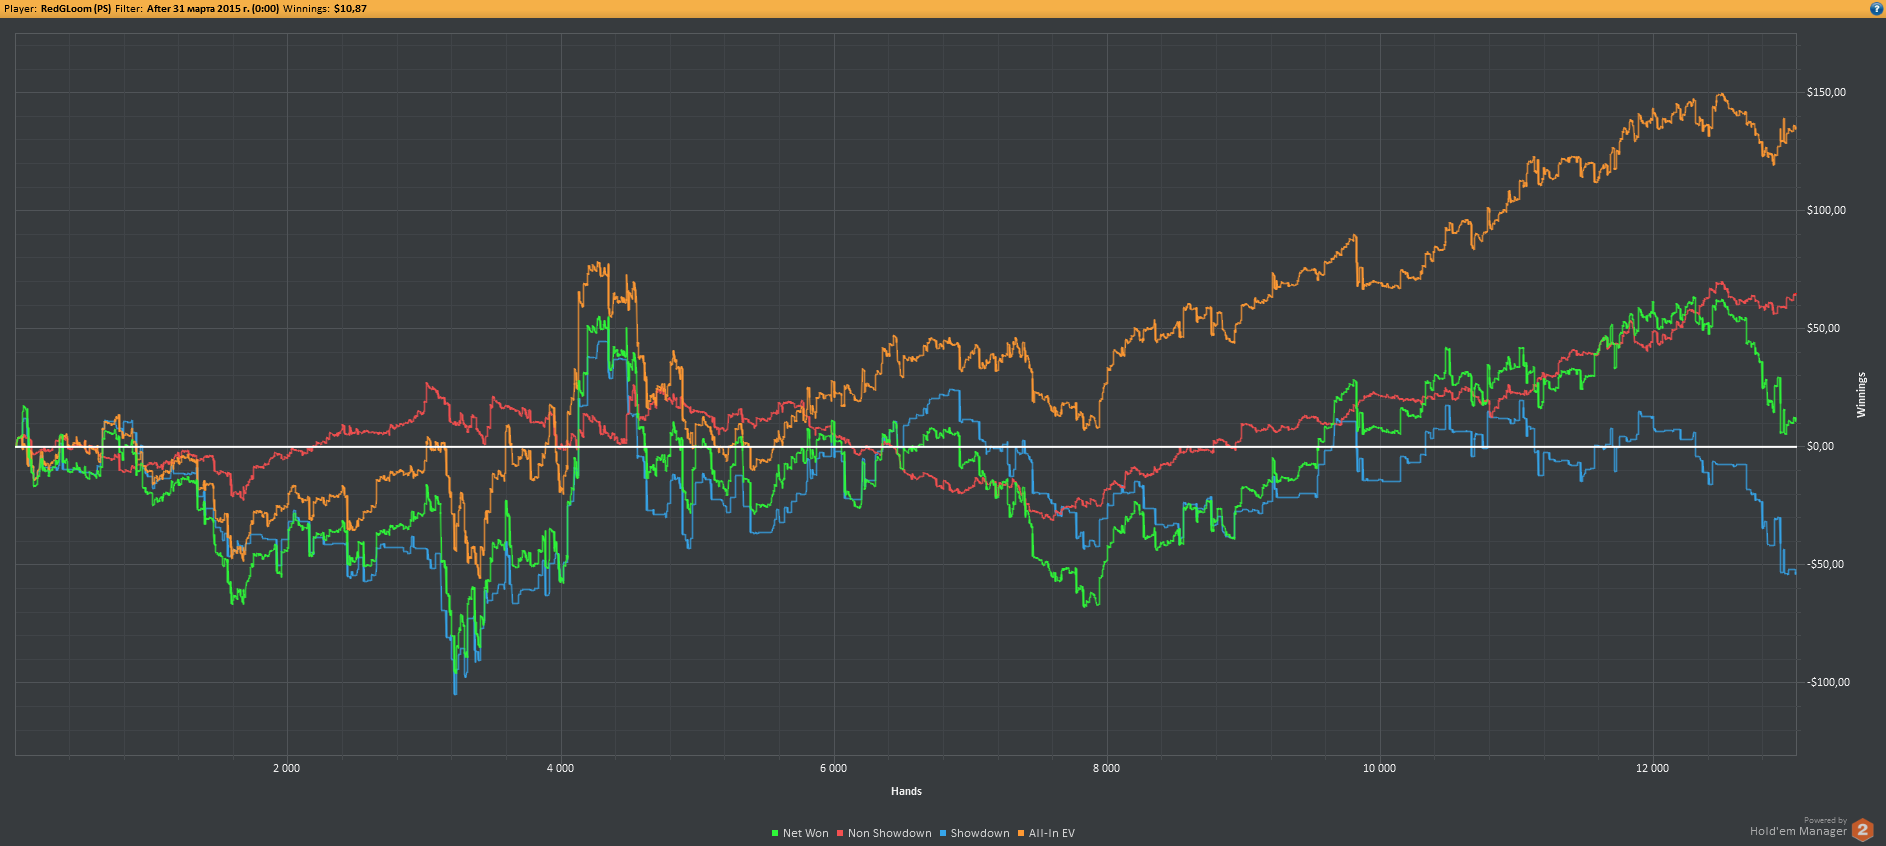Toggle the All-In EV legend entry
Viewport: 1886px width, 846px height.
point(1046,833)
